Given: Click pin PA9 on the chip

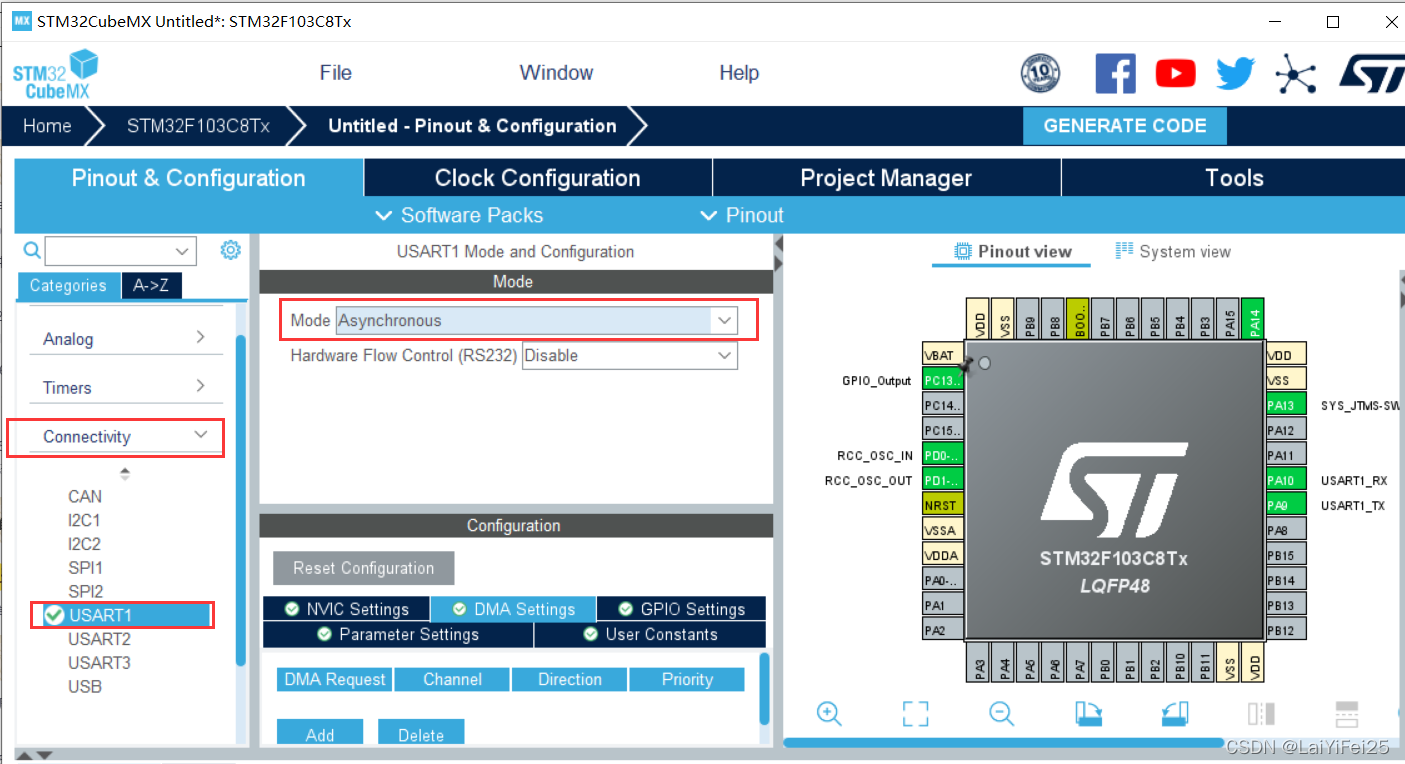Looking at the screenshot, I should point(1286,505).
